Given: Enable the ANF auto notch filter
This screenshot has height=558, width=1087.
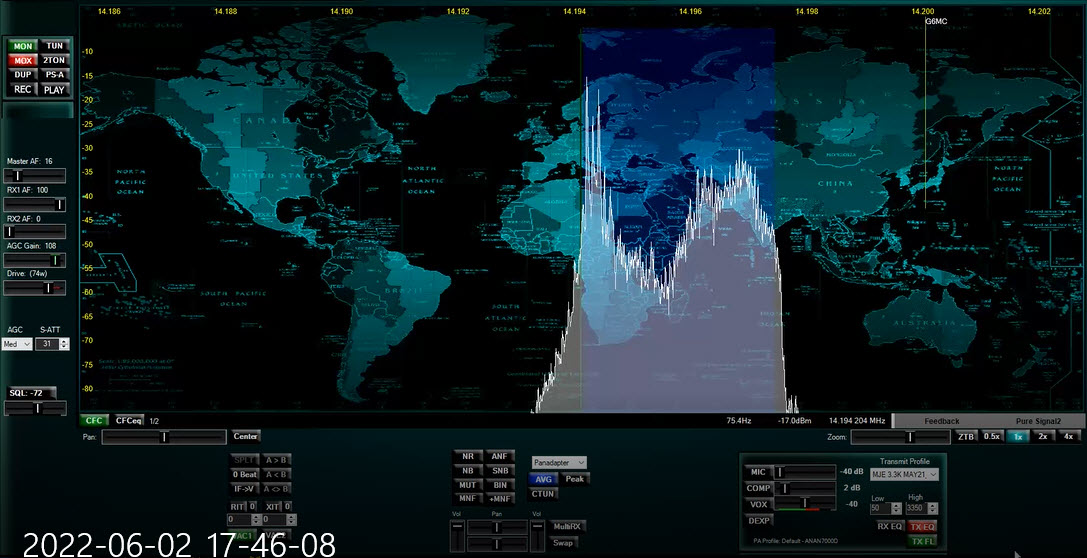Looking at the screenshot, I should click(500, 456).
